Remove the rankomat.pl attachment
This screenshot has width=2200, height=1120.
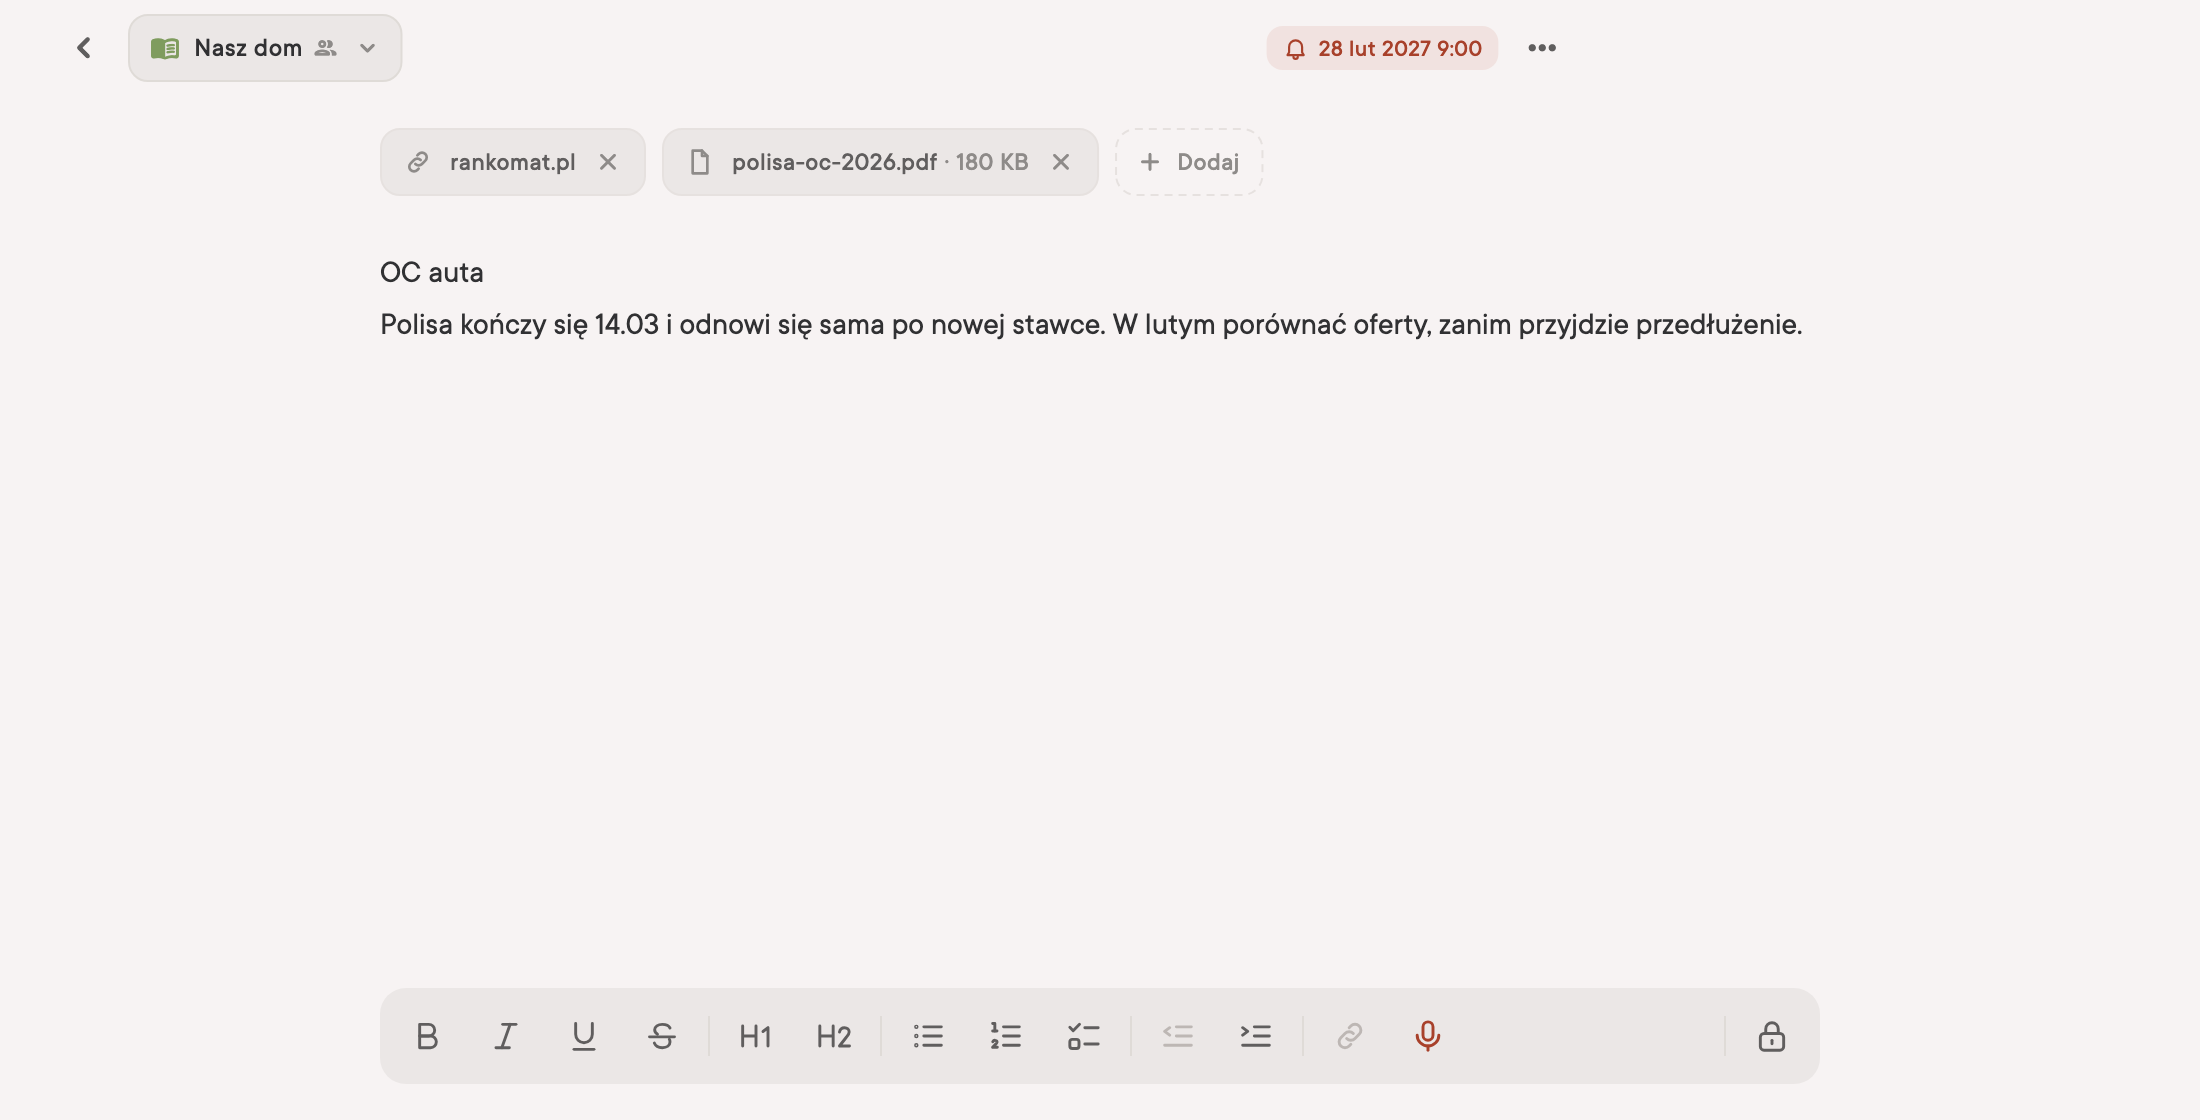(608, 162)
